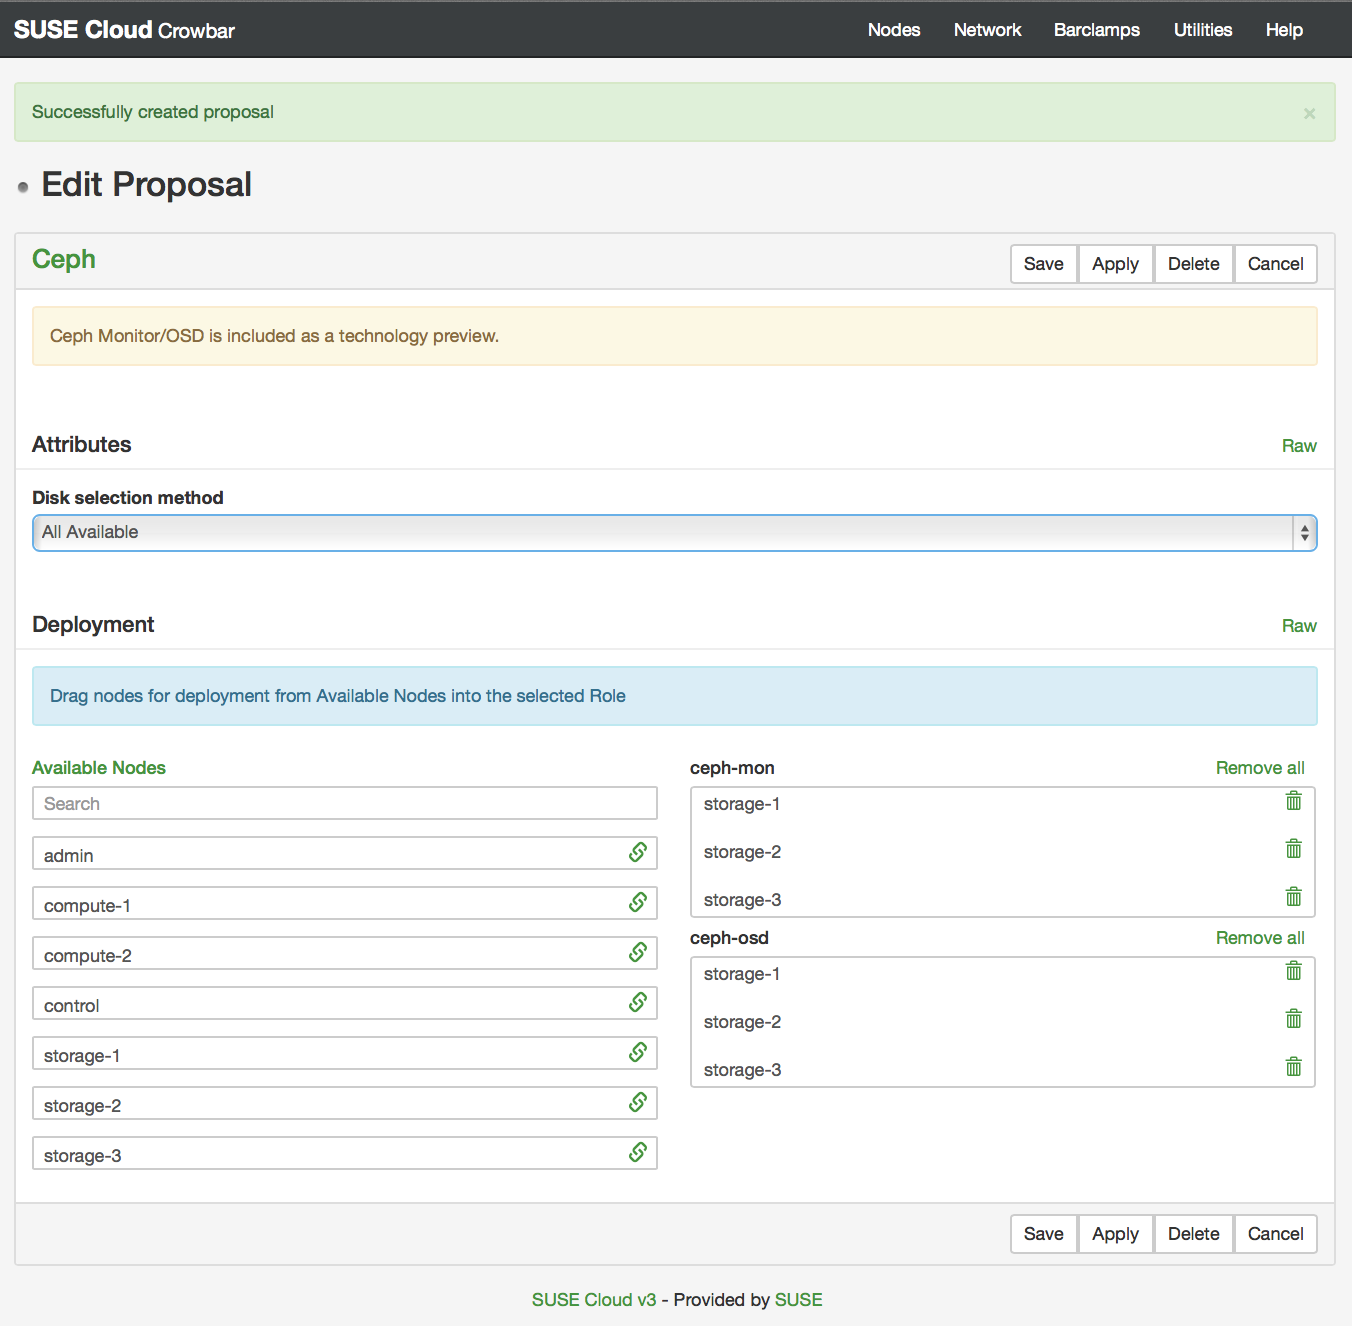Click the link icon for control node
This screenshot has width=1352, height=1326.
(638, 1002)
